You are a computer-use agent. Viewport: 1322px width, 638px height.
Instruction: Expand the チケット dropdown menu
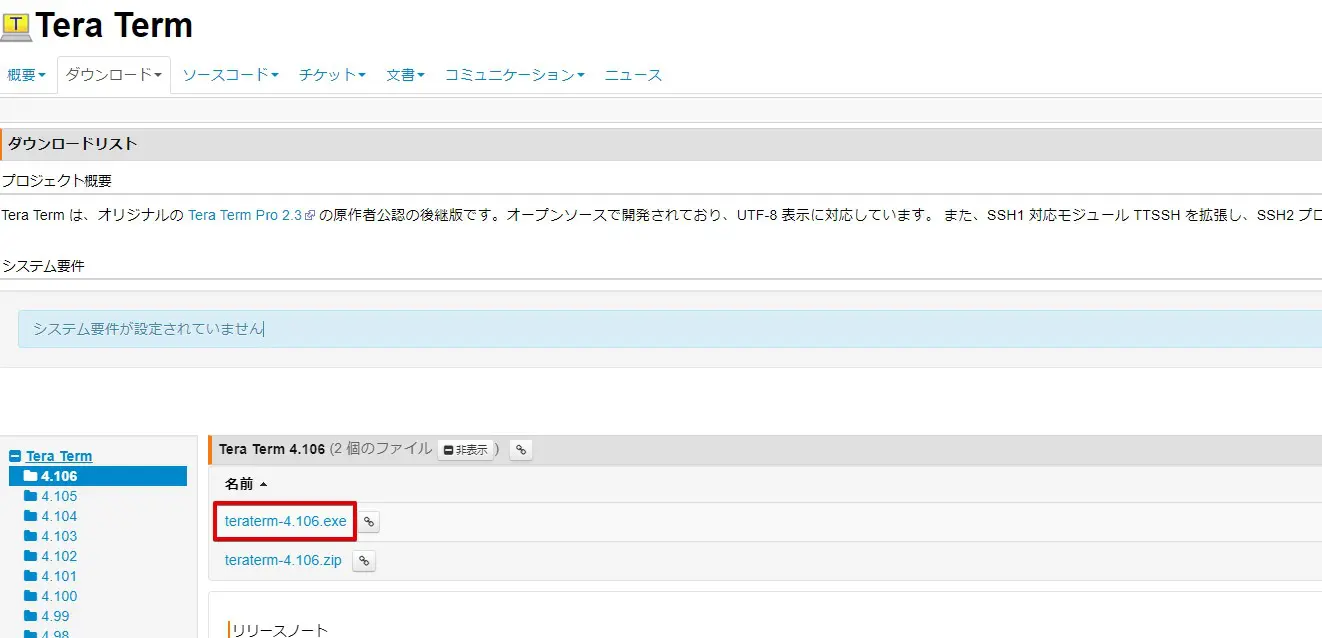tap(332, 75)
